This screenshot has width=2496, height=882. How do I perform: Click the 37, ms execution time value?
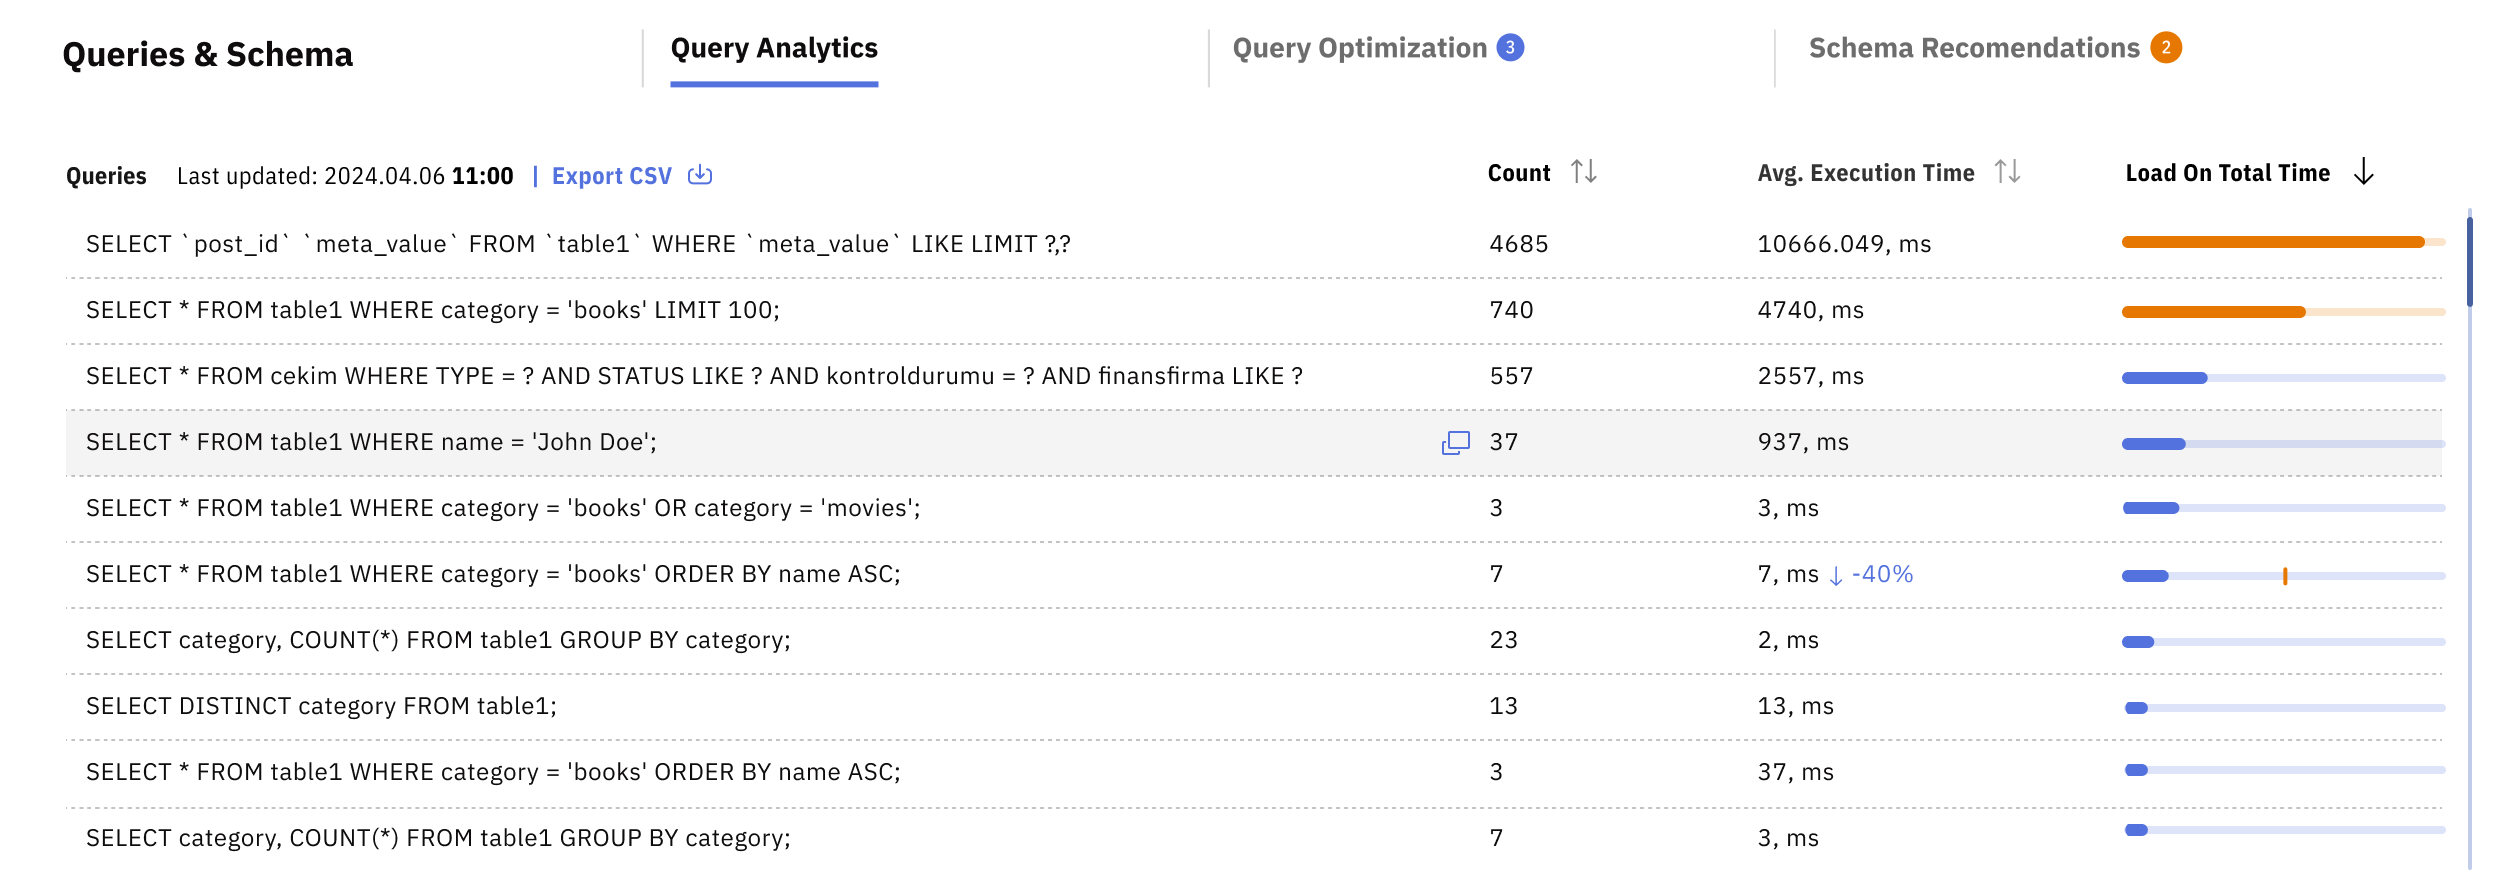click(1796, 772)
